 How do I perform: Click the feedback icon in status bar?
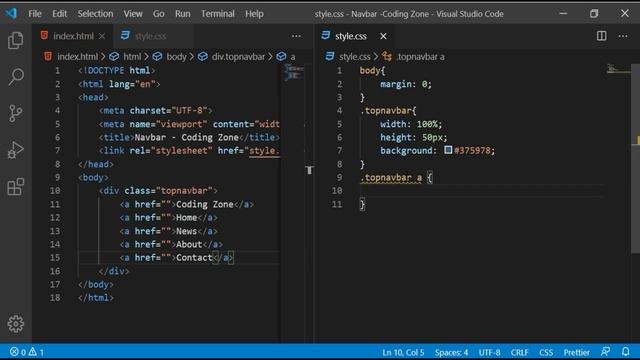click(x=606, y=351)
